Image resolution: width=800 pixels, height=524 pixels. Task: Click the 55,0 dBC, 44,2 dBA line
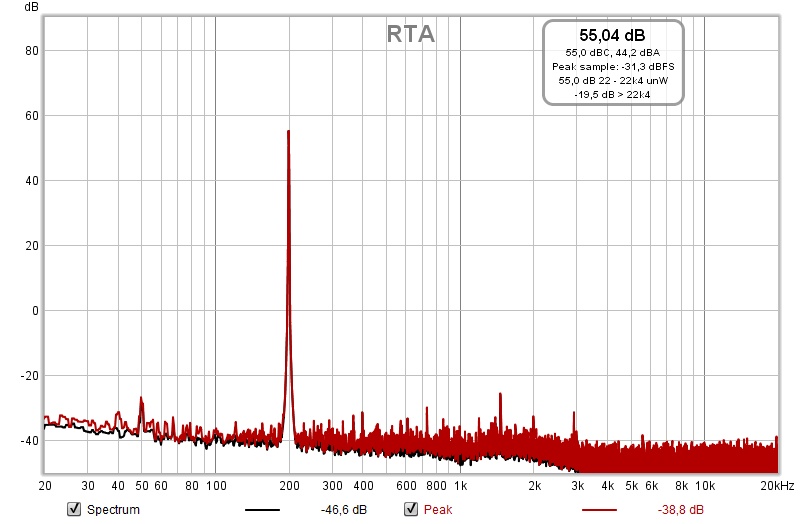click(613, 52)
